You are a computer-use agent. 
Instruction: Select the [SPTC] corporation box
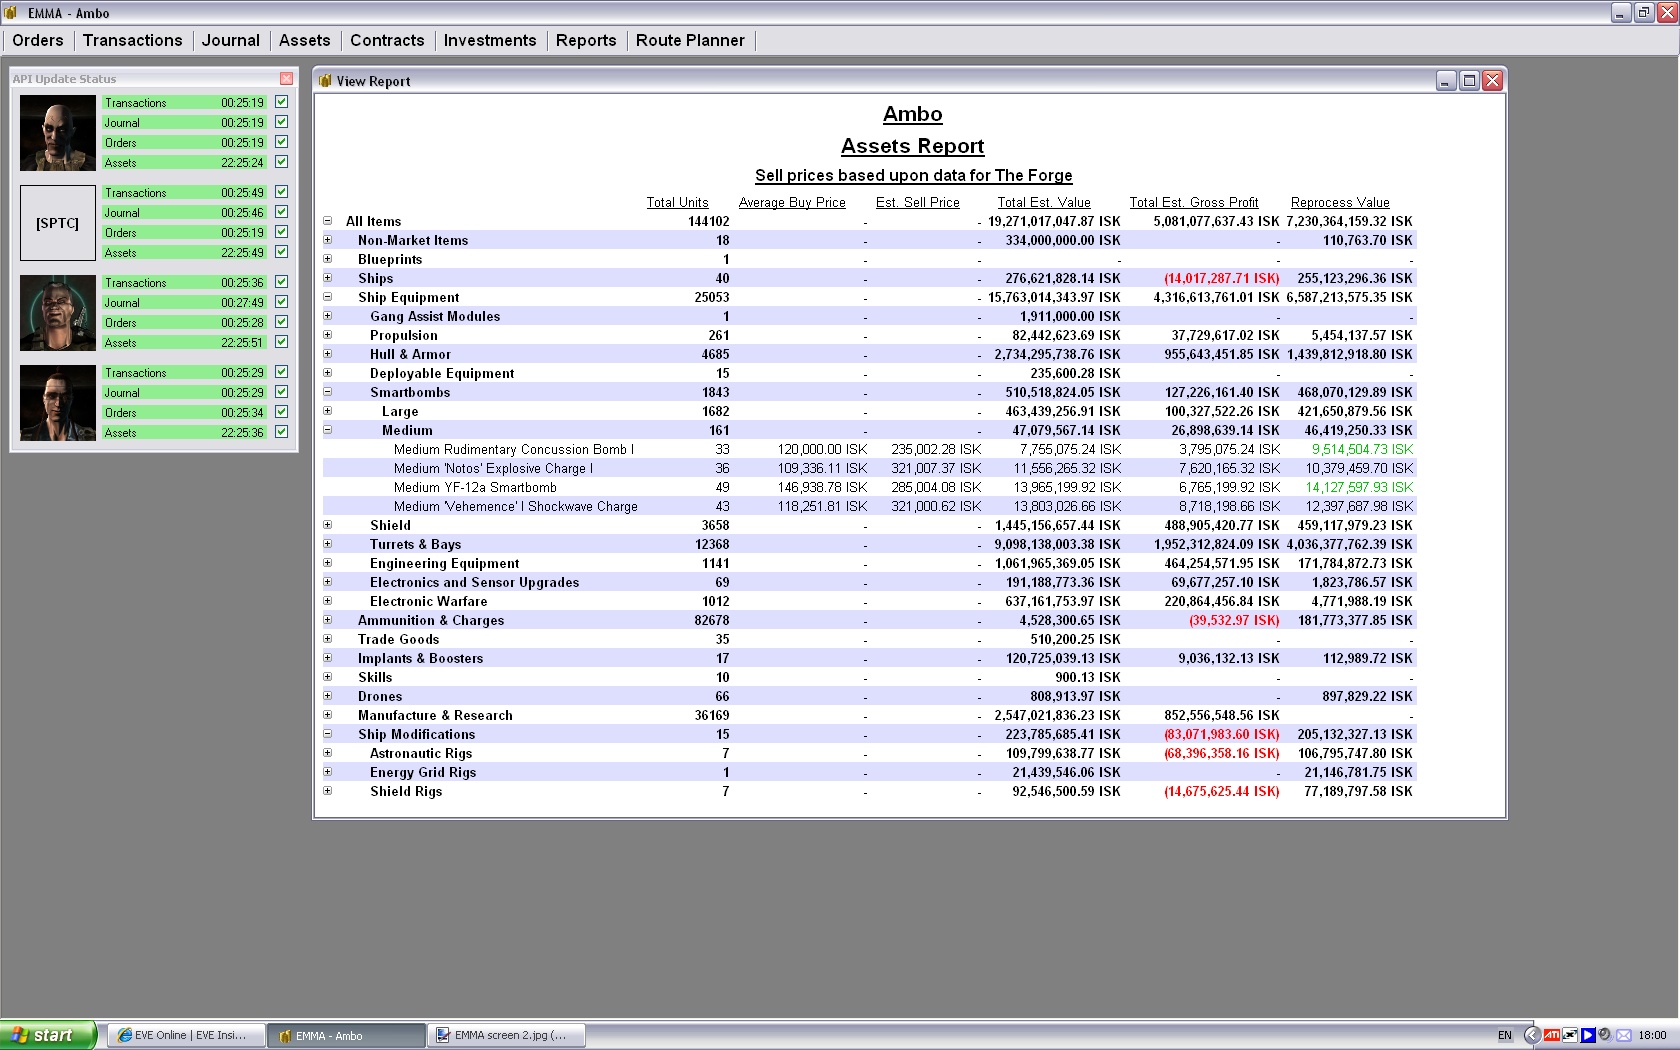pyautogui.click(x=58, y=223)
